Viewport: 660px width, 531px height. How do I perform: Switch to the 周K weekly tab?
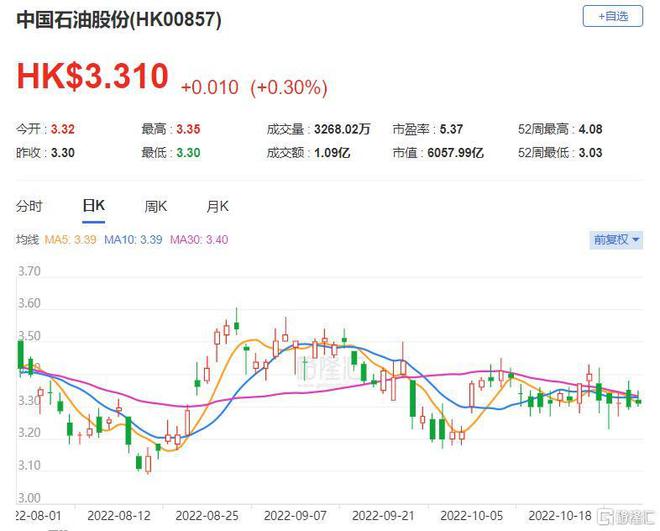pos(155,206)
